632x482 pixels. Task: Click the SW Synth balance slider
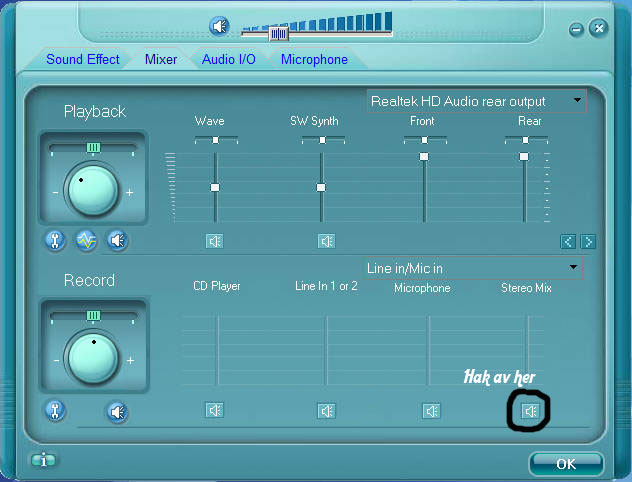click(323, 140)
